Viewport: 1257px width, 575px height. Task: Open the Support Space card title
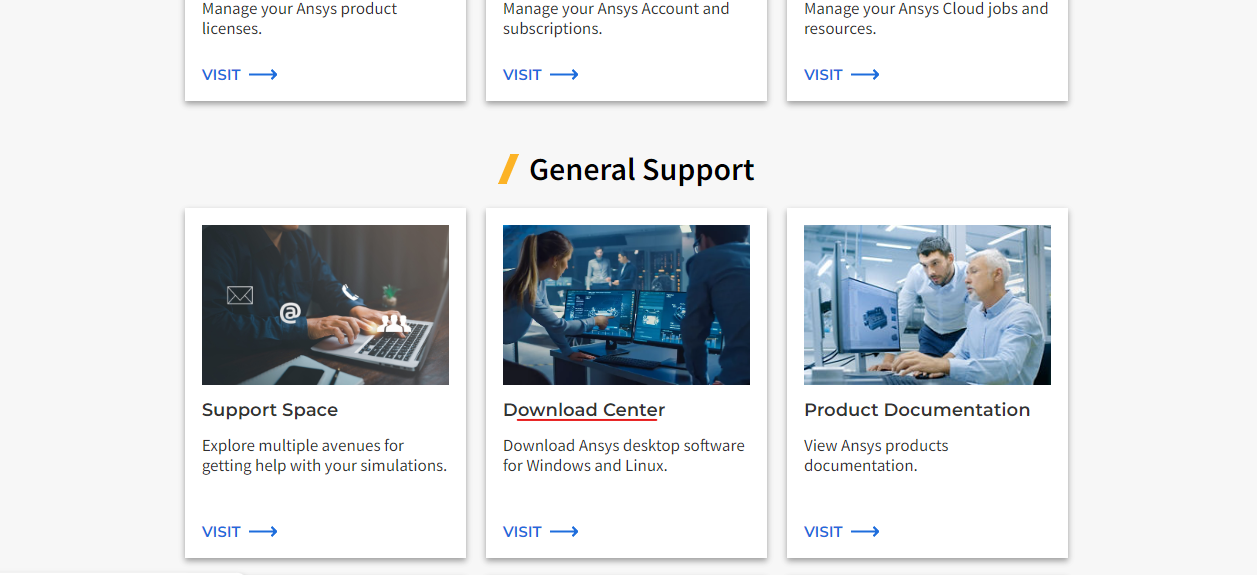270,410
